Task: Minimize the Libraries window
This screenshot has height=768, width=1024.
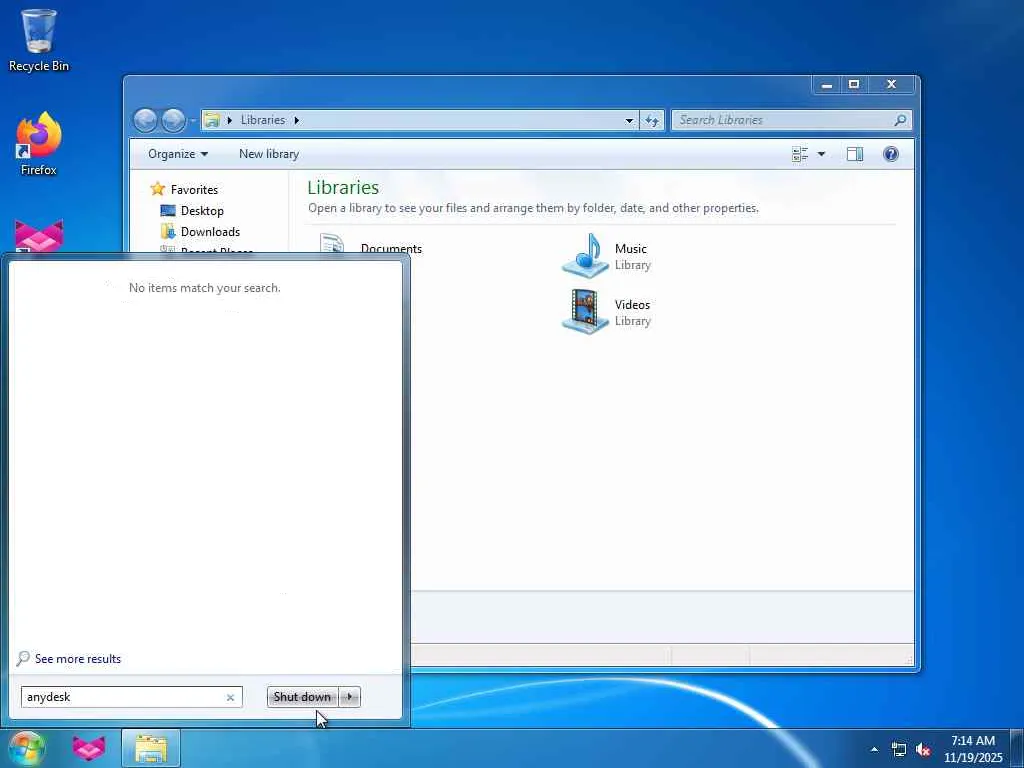Action: (827, 85)
